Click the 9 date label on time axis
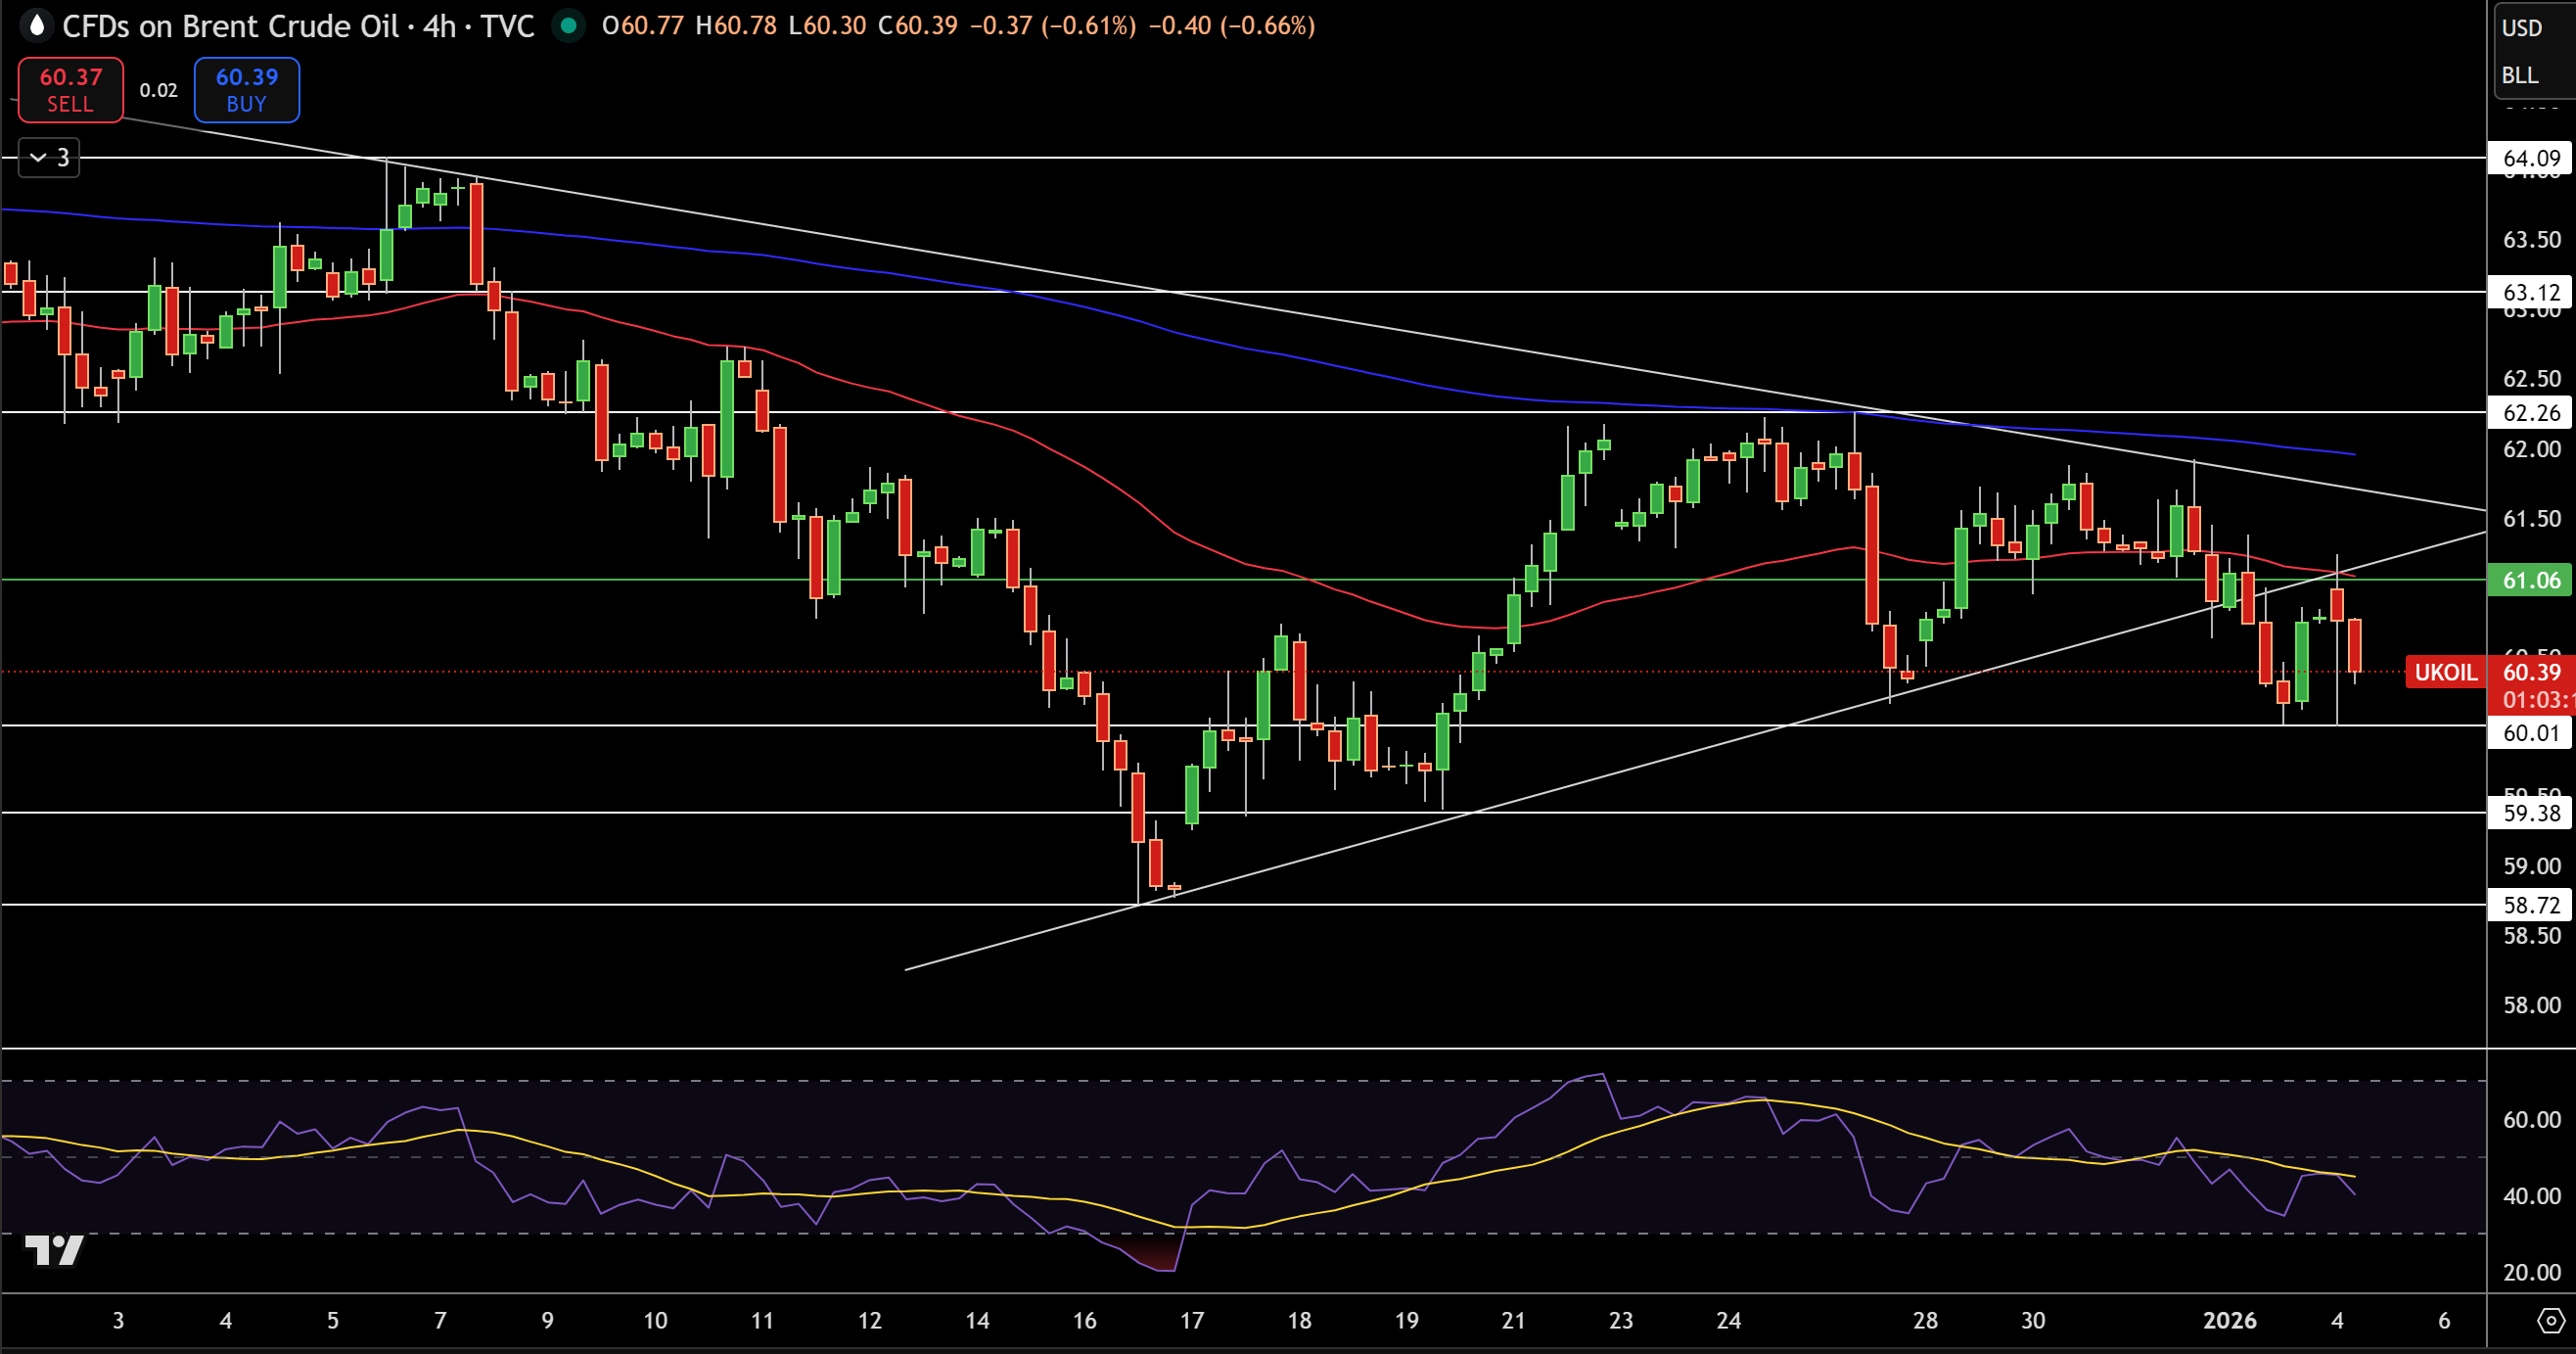The image size is (2576, 1354). [x=547, y=1320]
